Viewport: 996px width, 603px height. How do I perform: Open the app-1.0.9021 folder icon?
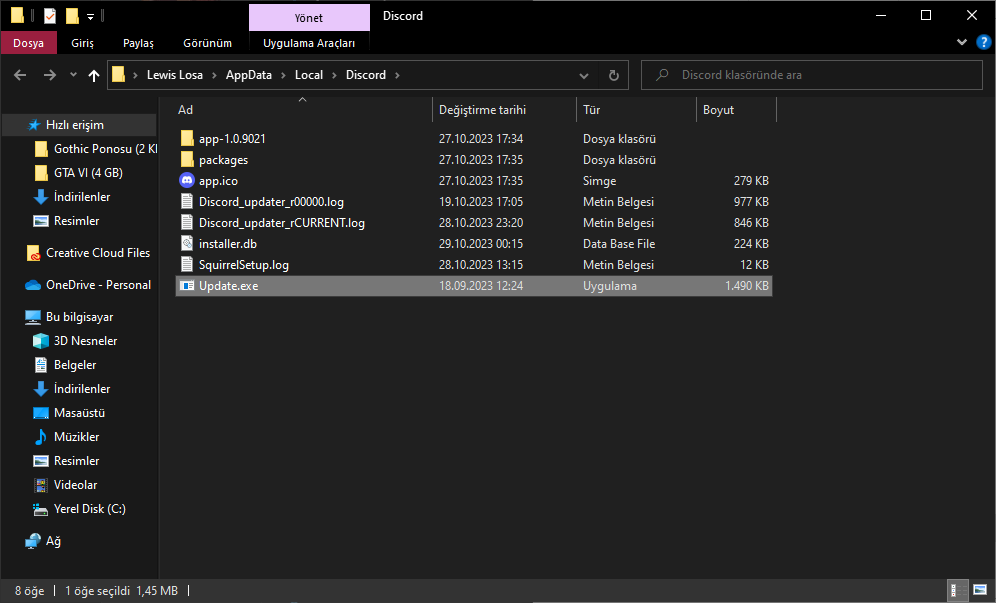(187, 139)
